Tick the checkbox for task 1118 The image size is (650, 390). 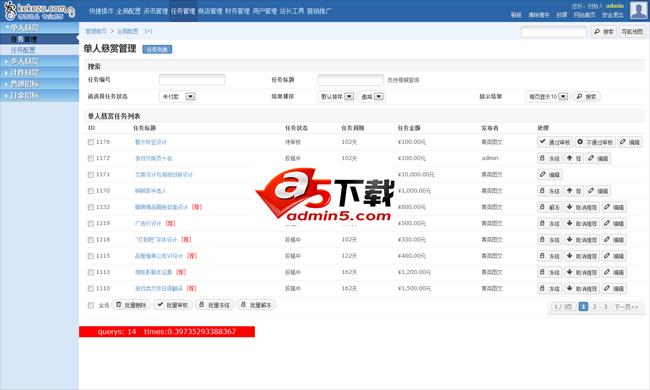[91, 240]
